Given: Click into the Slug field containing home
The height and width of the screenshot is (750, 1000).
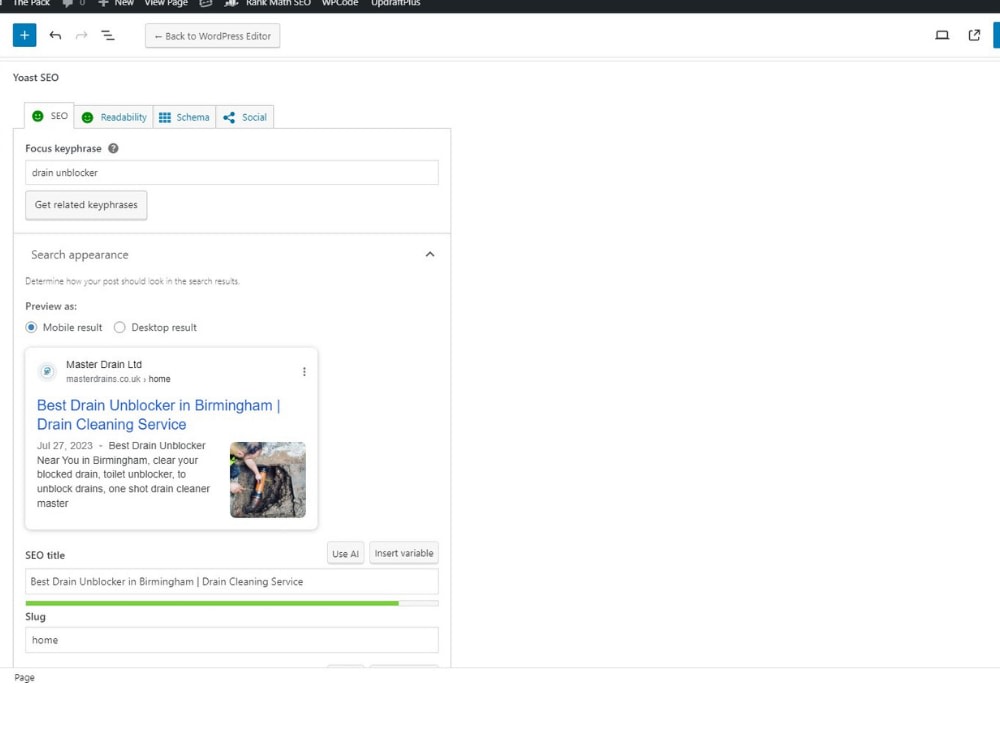Looking at the screenshot, I should click(232, 640).
